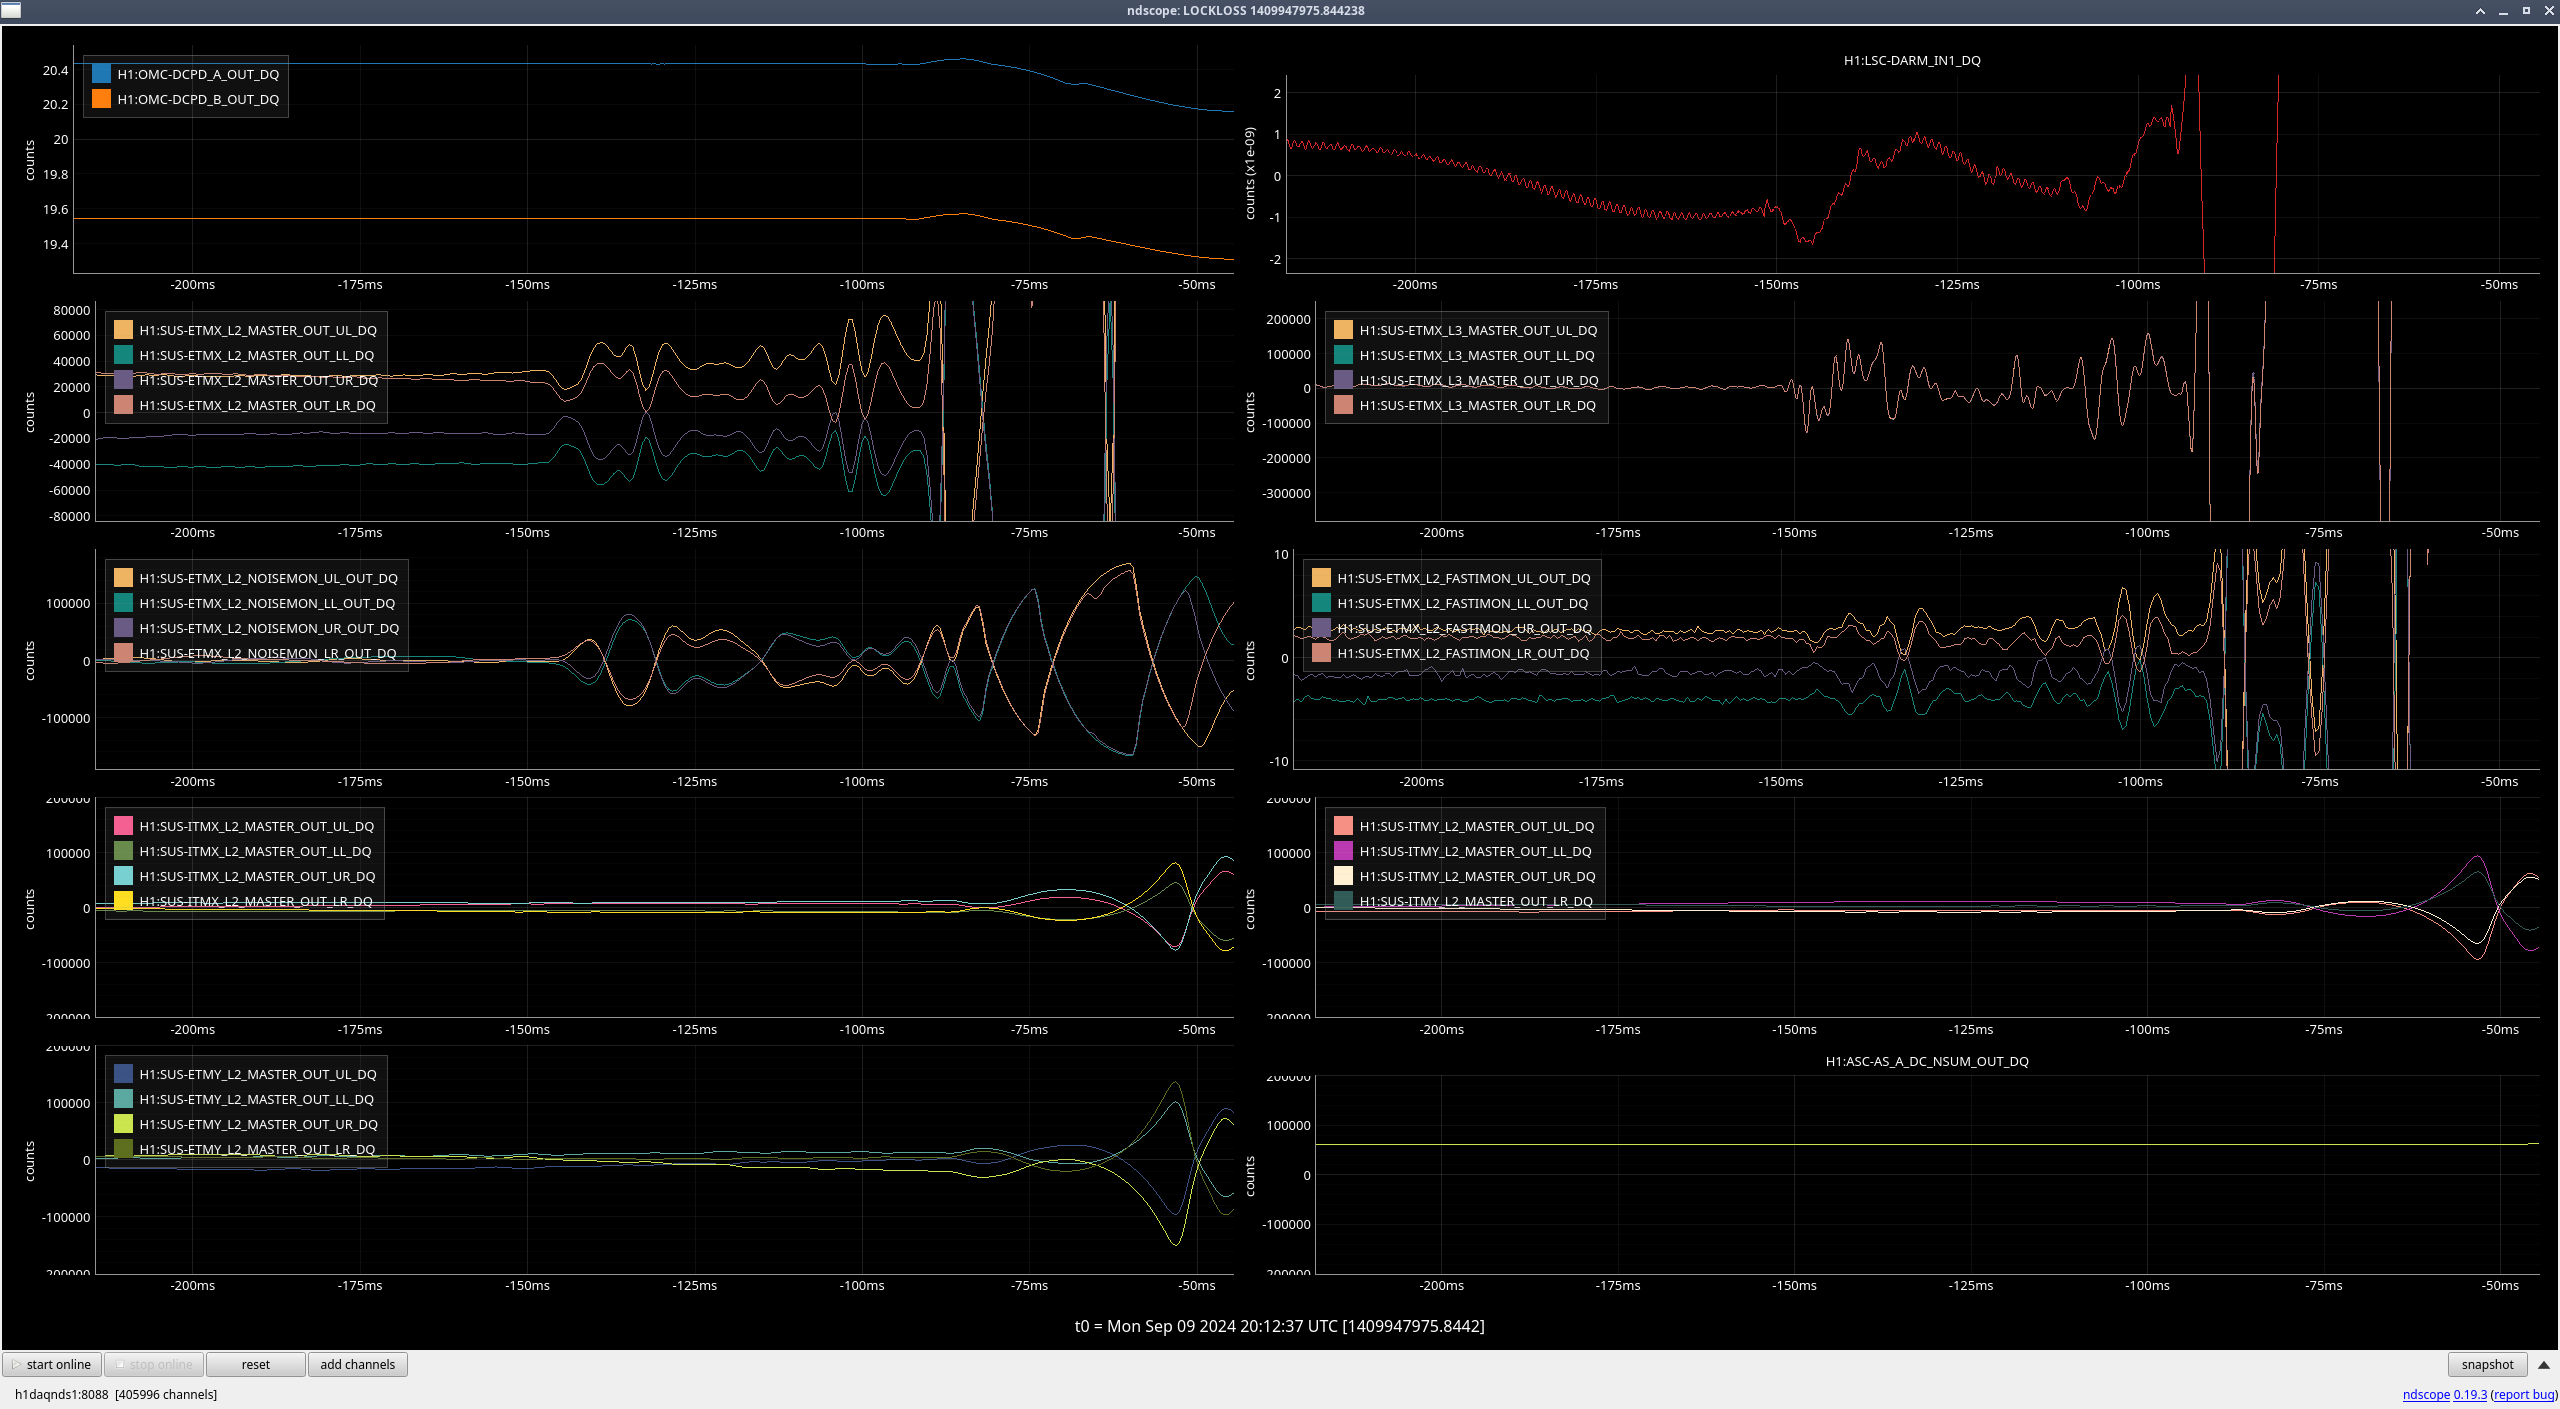Viewport: 2560px width, 1409px height.
Task: Click counts axis label of OMC-DCPD plot
Action: click(x=30, y=160)
